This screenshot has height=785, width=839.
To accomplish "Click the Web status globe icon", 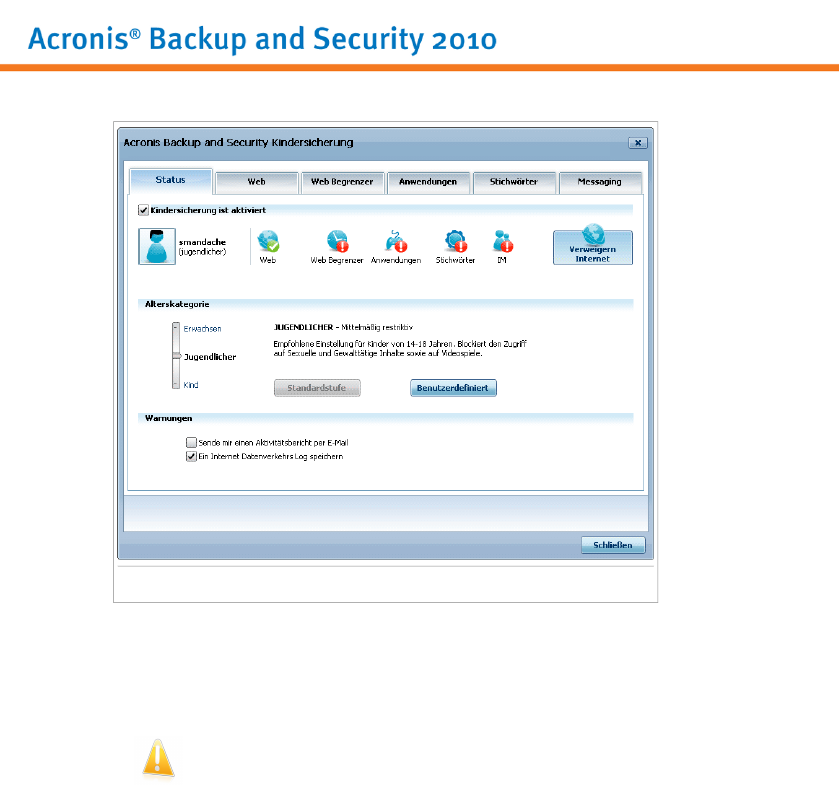I will point(267,241).
